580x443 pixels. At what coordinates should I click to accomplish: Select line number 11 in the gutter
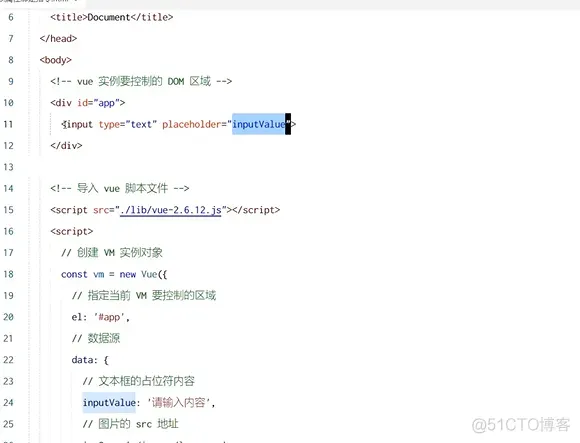click(8, 124)
